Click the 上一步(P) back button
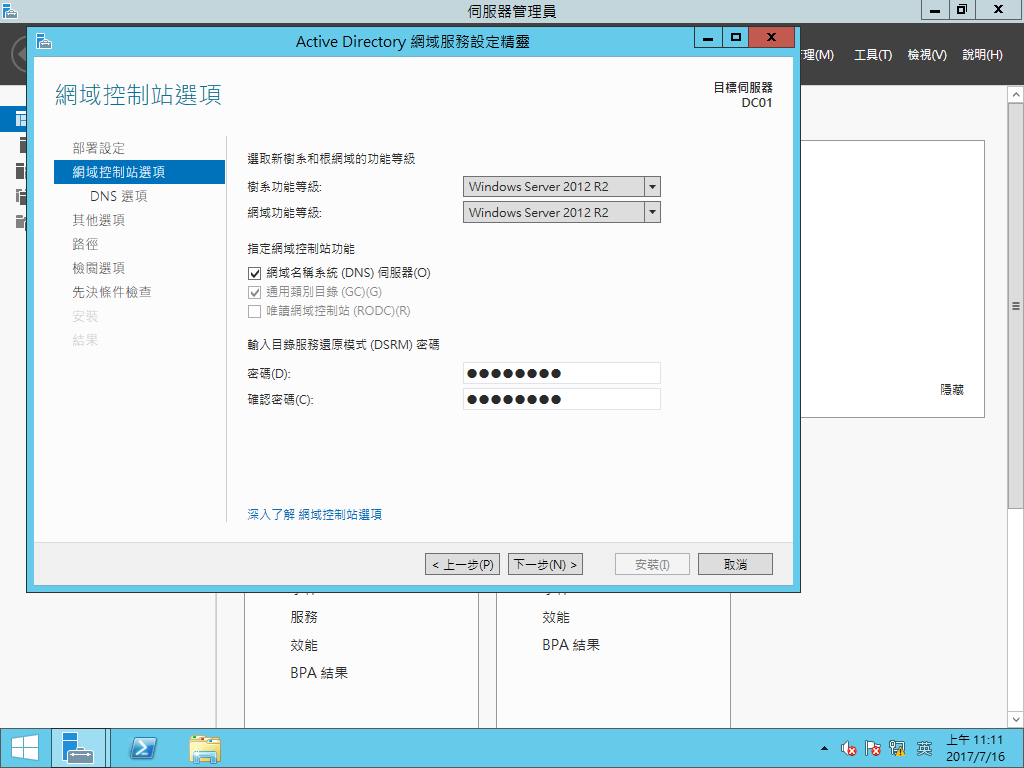 (462, 564)
